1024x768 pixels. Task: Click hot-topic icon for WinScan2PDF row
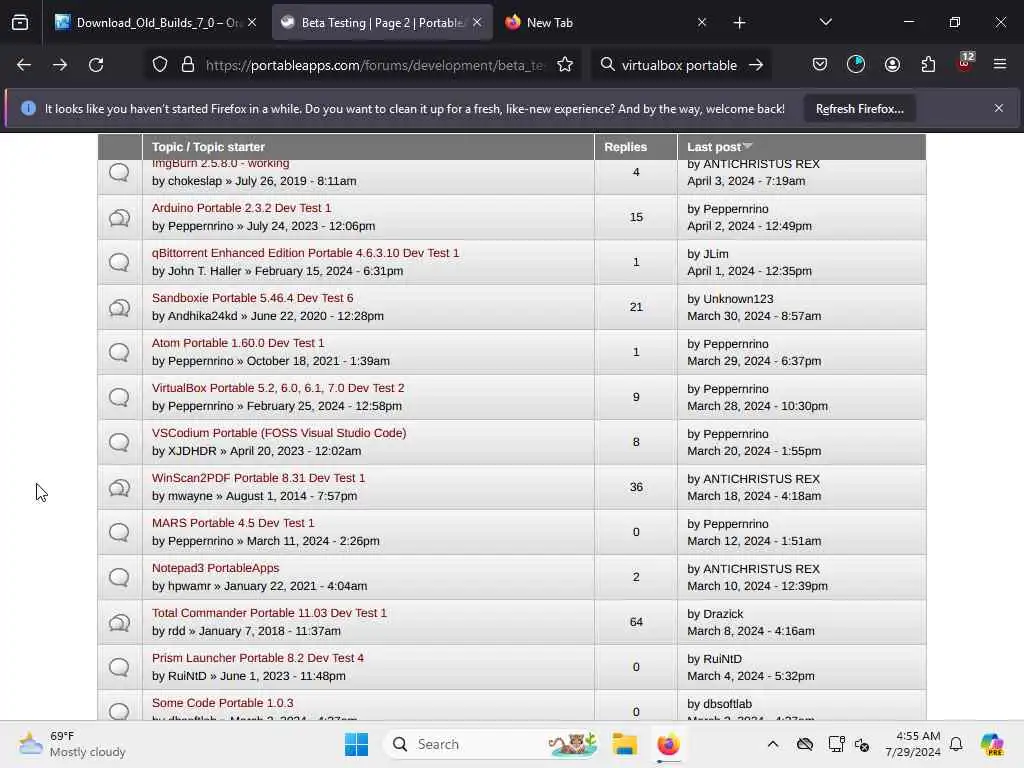(x=119, y=488)
